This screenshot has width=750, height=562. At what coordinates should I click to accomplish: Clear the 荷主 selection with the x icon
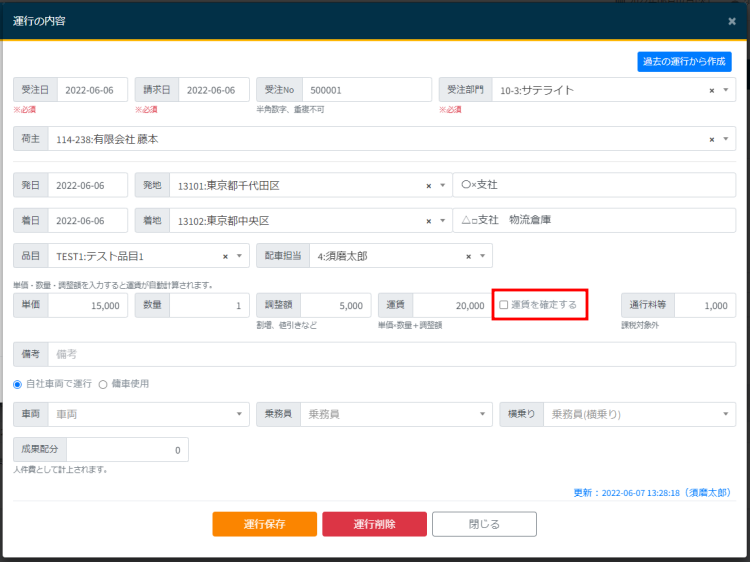712,139
